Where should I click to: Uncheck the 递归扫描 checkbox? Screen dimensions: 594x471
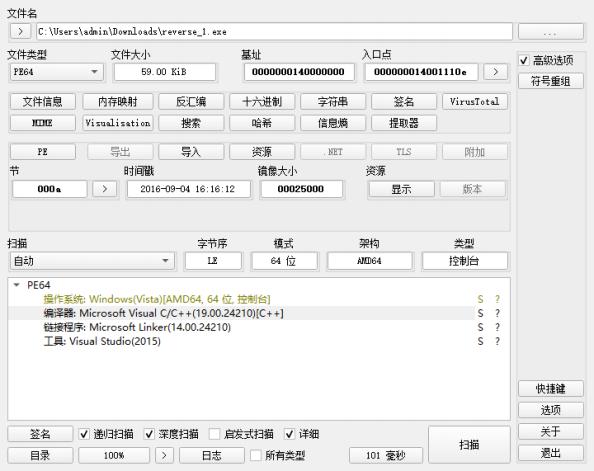point(84,434)
